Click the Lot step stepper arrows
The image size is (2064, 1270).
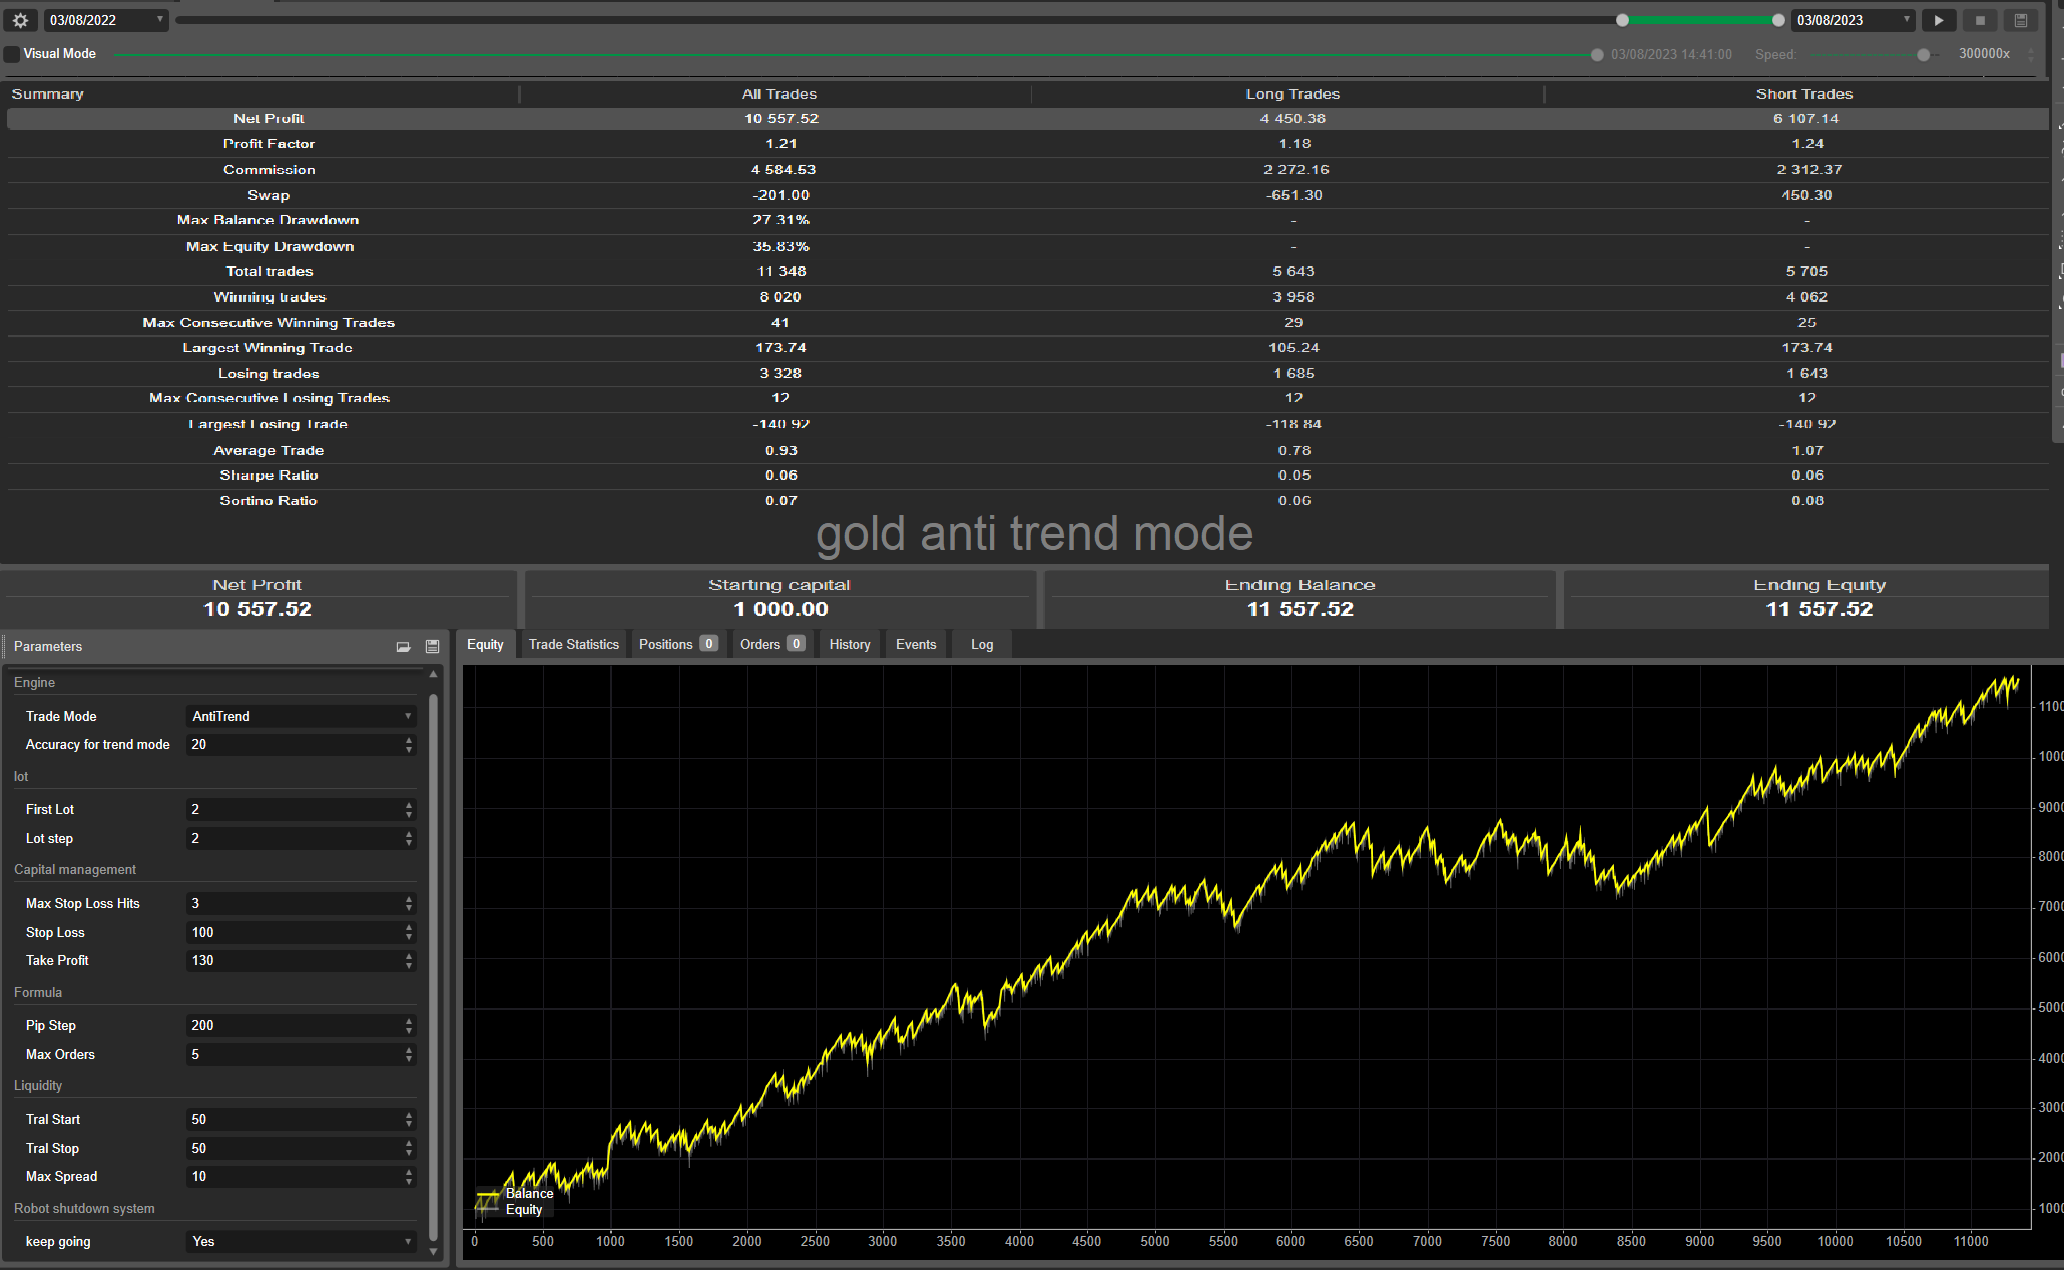pyautogui.click(x=409, y=838)
